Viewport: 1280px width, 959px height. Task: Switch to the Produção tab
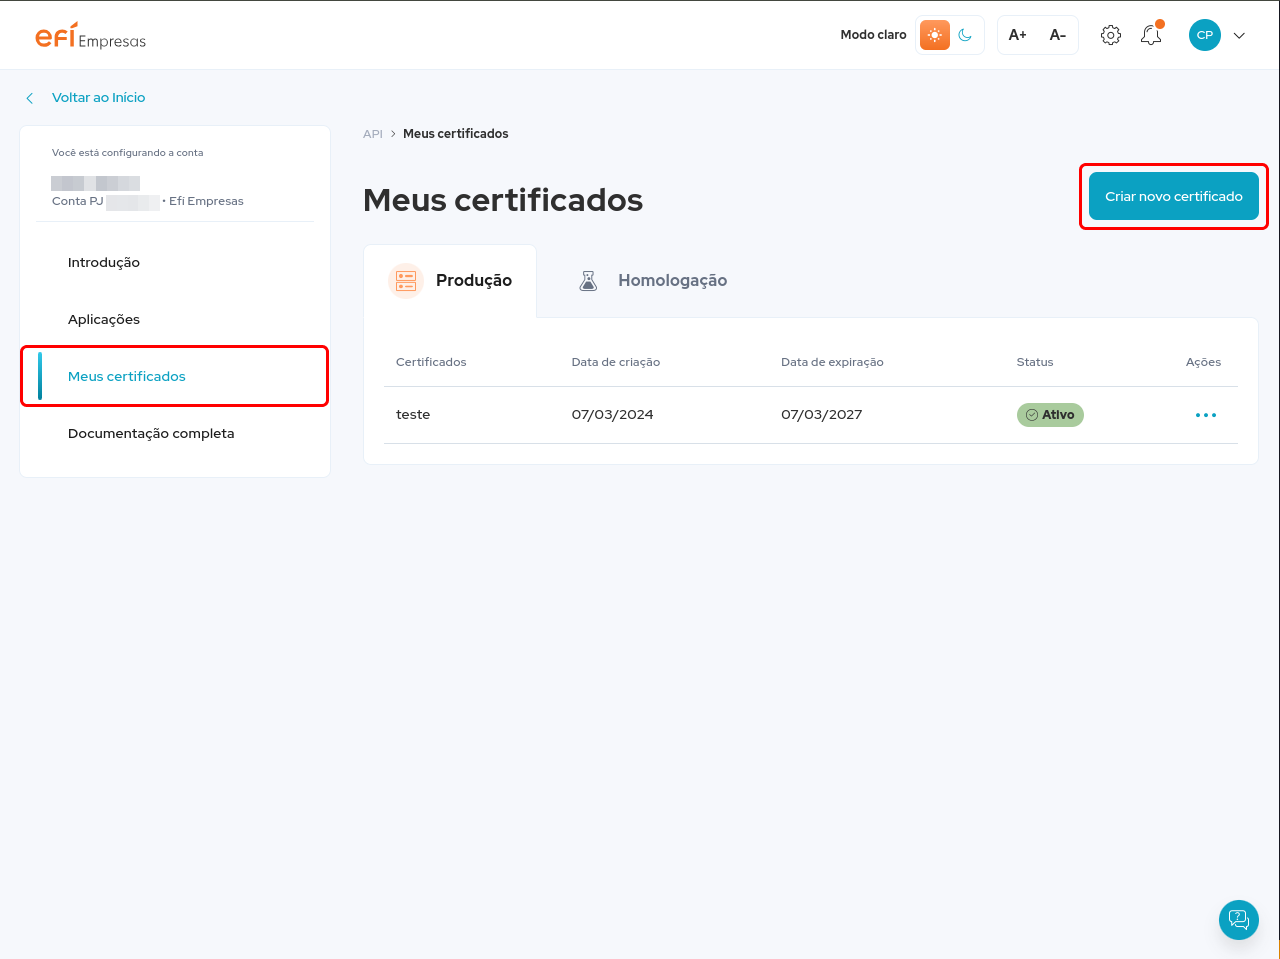pos(450,281)
